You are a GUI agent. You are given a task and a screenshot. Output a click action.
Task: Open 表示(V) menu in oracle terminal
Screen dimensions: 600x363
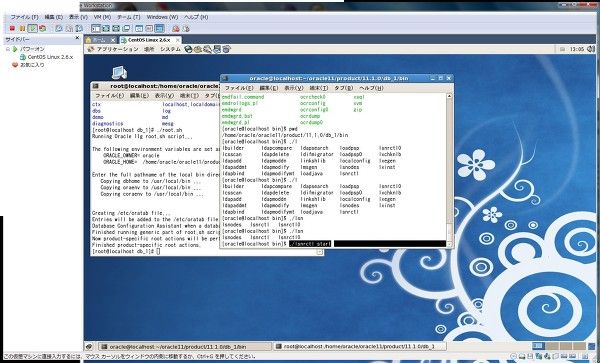(x=293, y=88)
